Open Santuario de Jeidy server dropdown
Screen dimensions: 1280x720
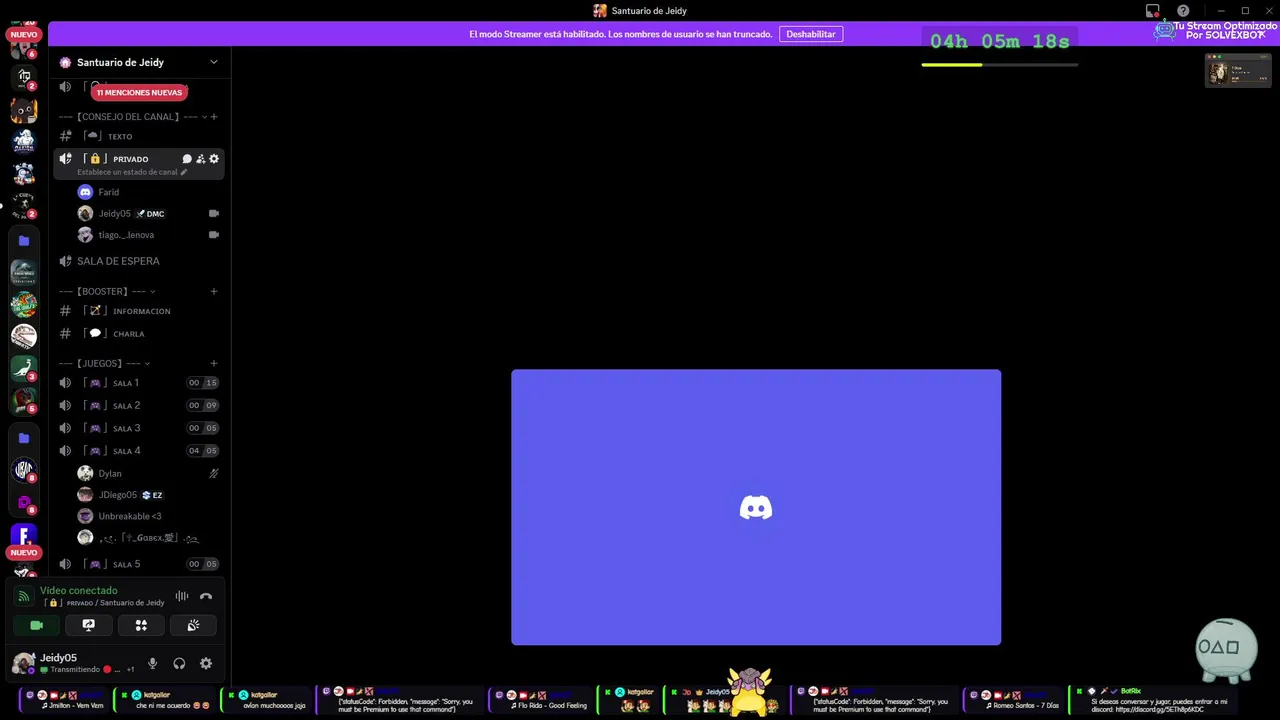pyautogui.click(x=213, y=62)
